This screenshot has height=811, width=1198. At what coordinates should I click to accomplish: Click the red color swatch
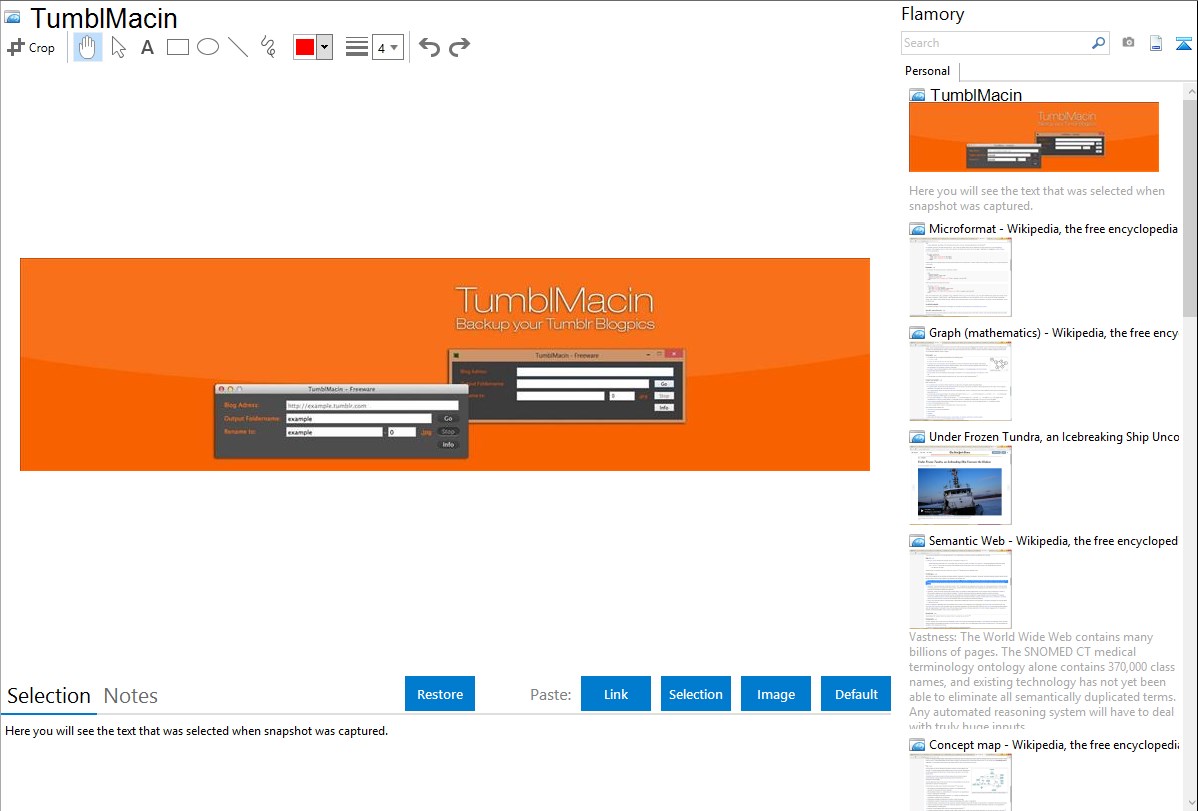pos(305,47)
